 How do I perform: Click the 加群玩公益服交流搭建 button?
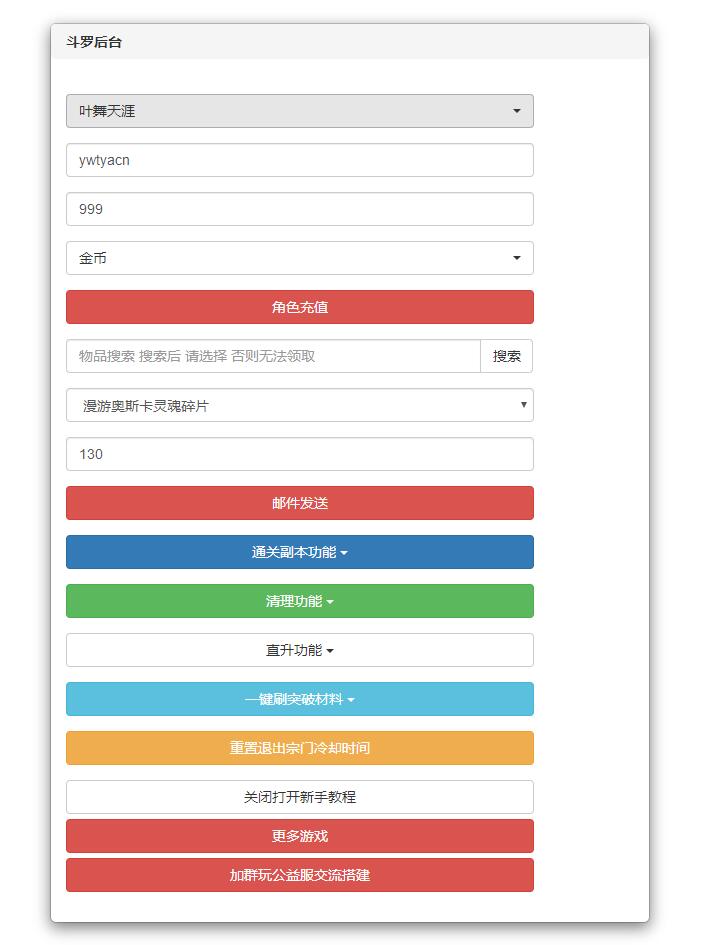coord(300,875)
